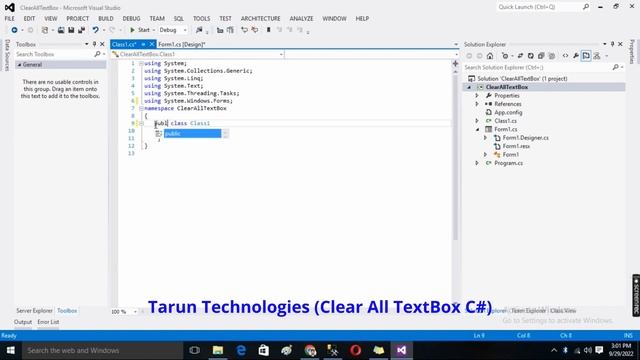640x360 pixels.
Task: Open the ARCHITECTURE menu
Action: (260, 18)
